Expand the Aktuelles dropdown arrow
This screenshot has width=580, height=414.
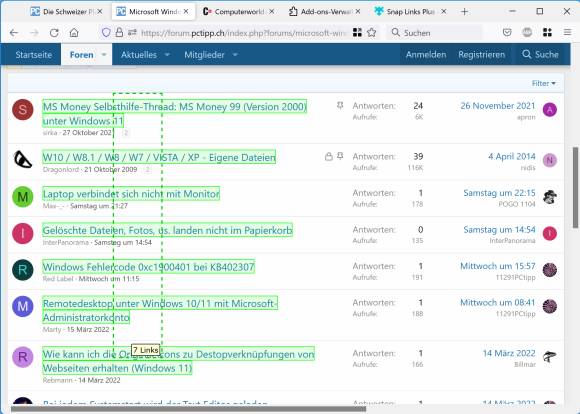click(x=167, y=54)
